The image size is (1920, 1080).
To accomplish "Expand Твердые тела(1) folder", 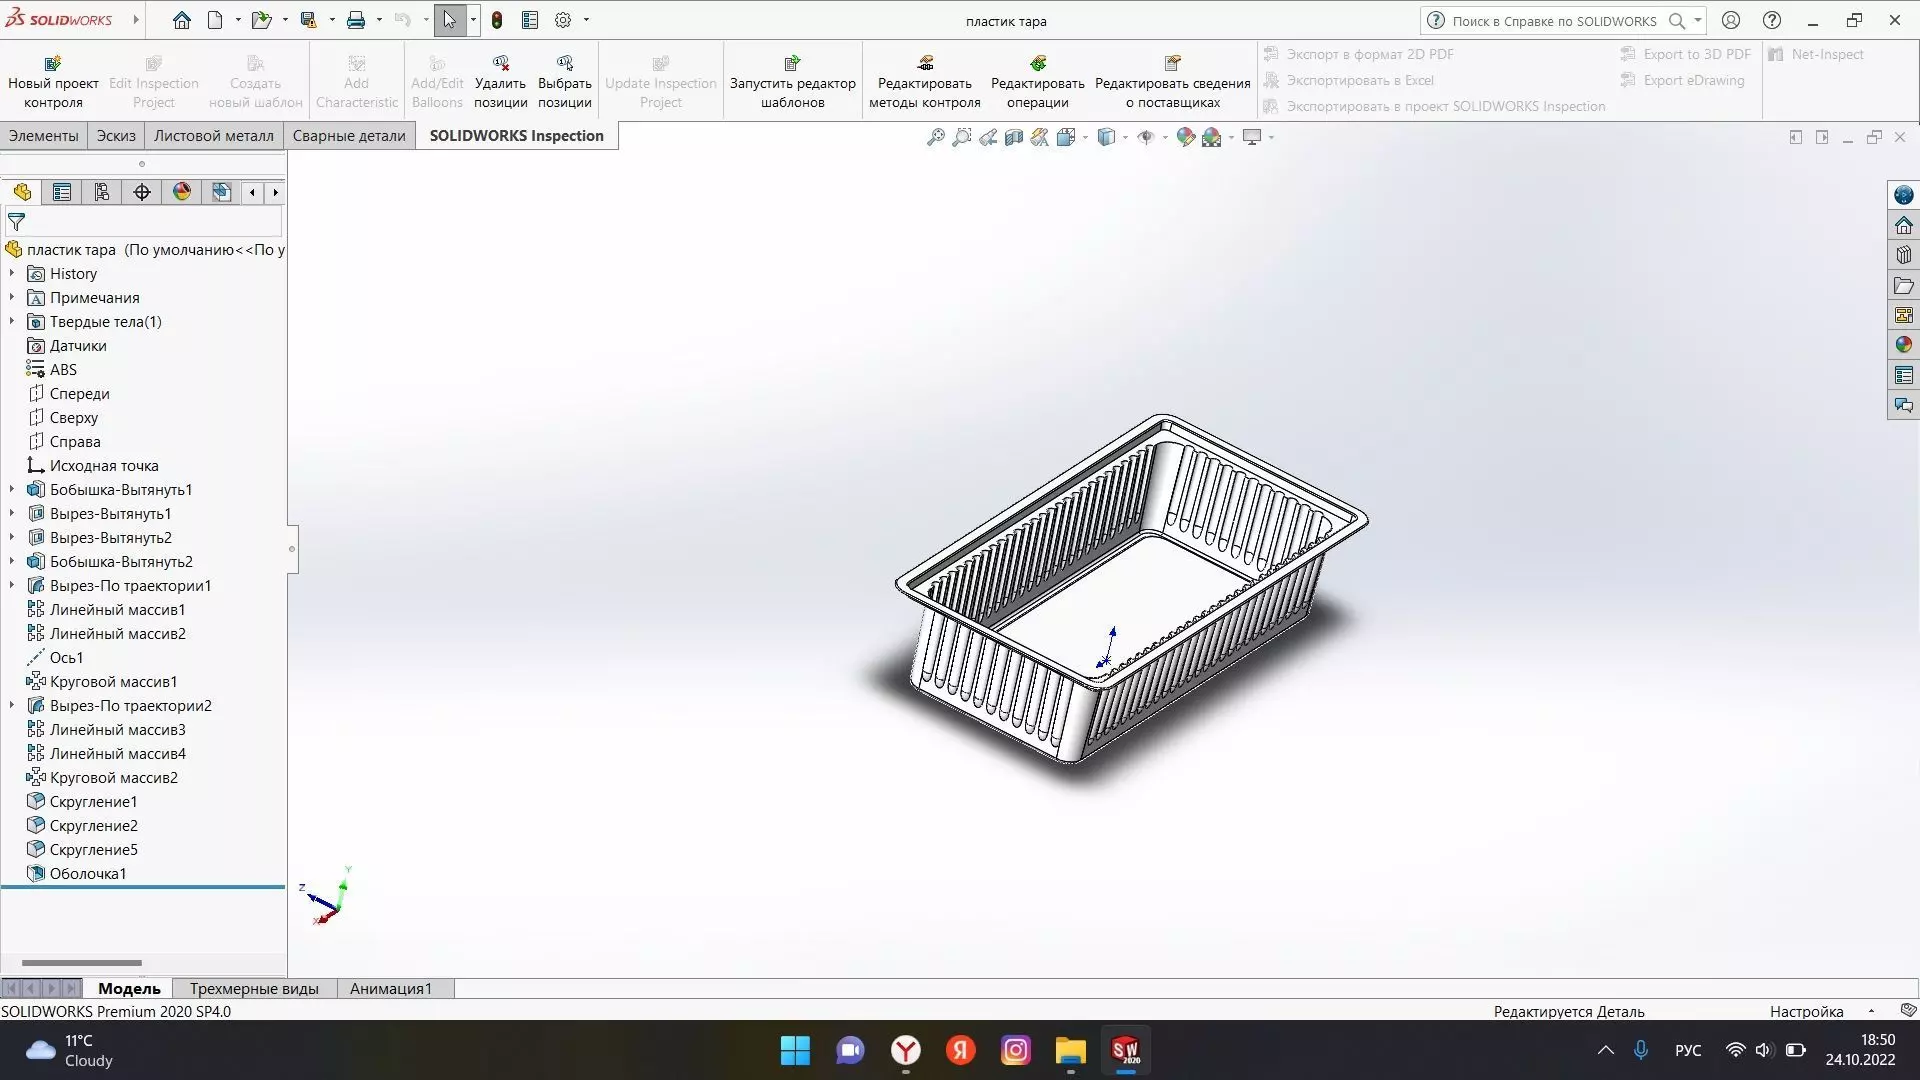I will (x=12, y=321).
